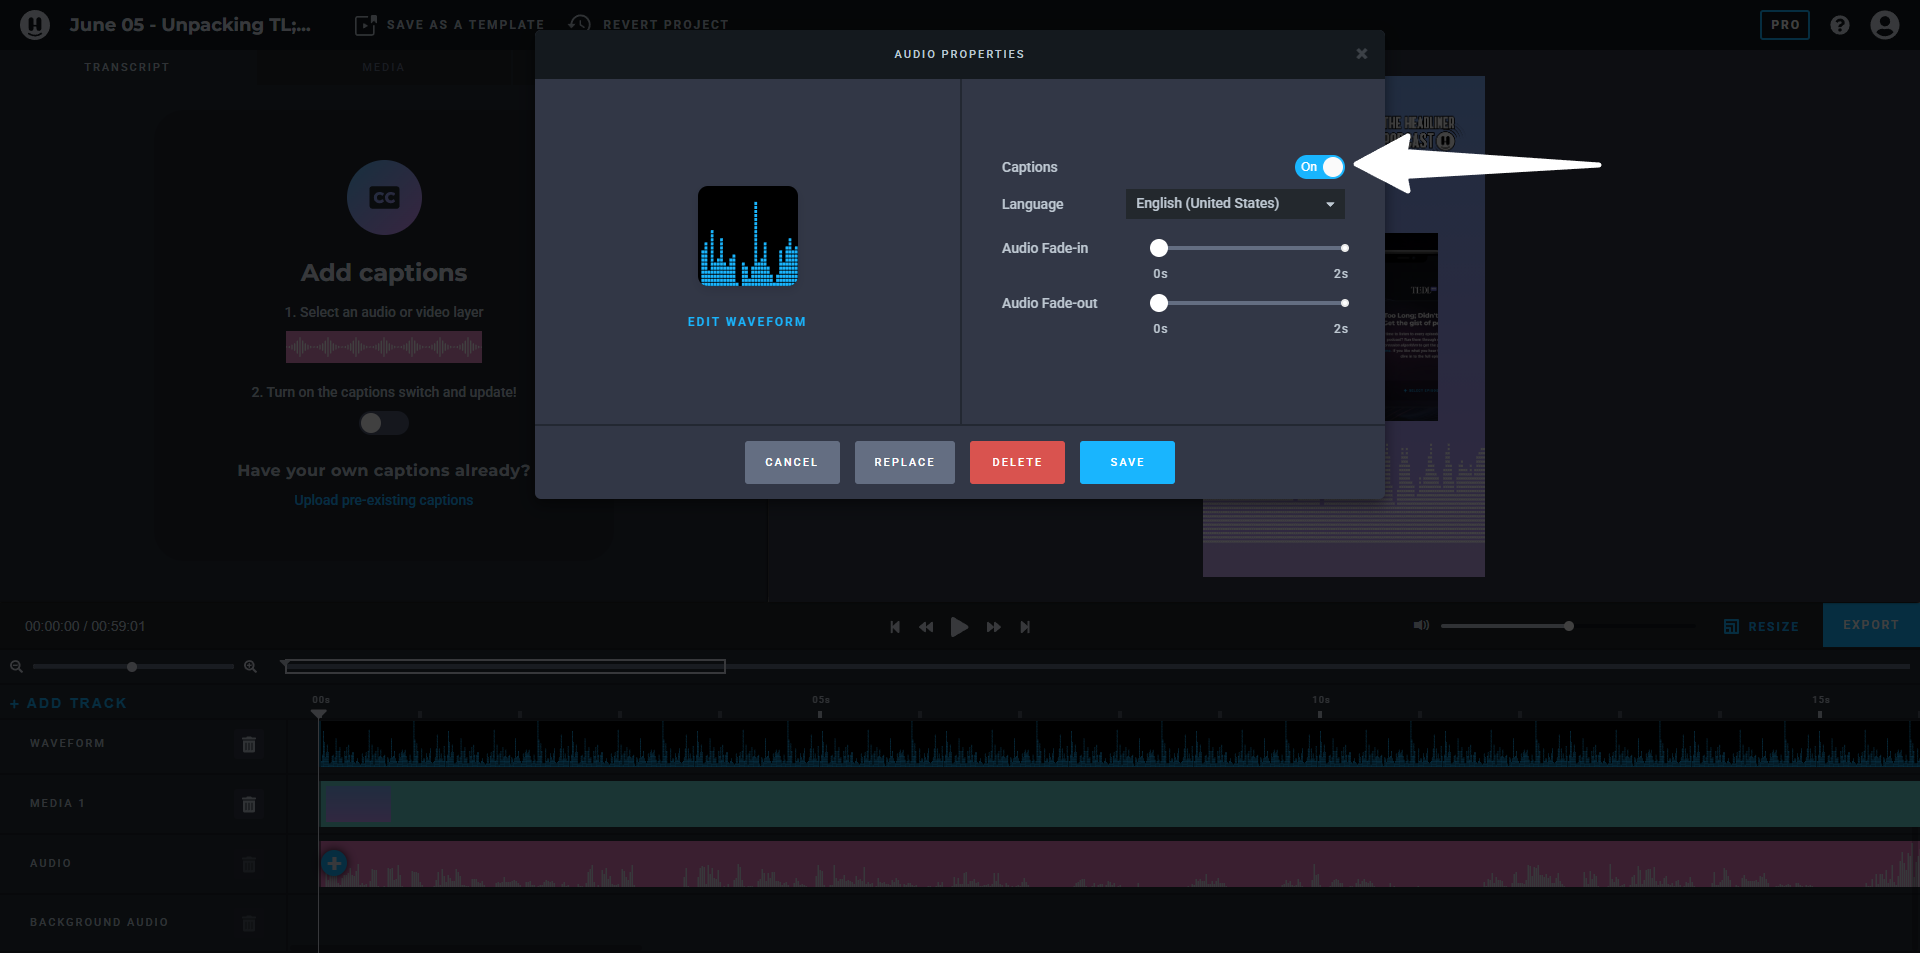Skip to start of timeline
The image size is (1920, 953).
[895, 627]
